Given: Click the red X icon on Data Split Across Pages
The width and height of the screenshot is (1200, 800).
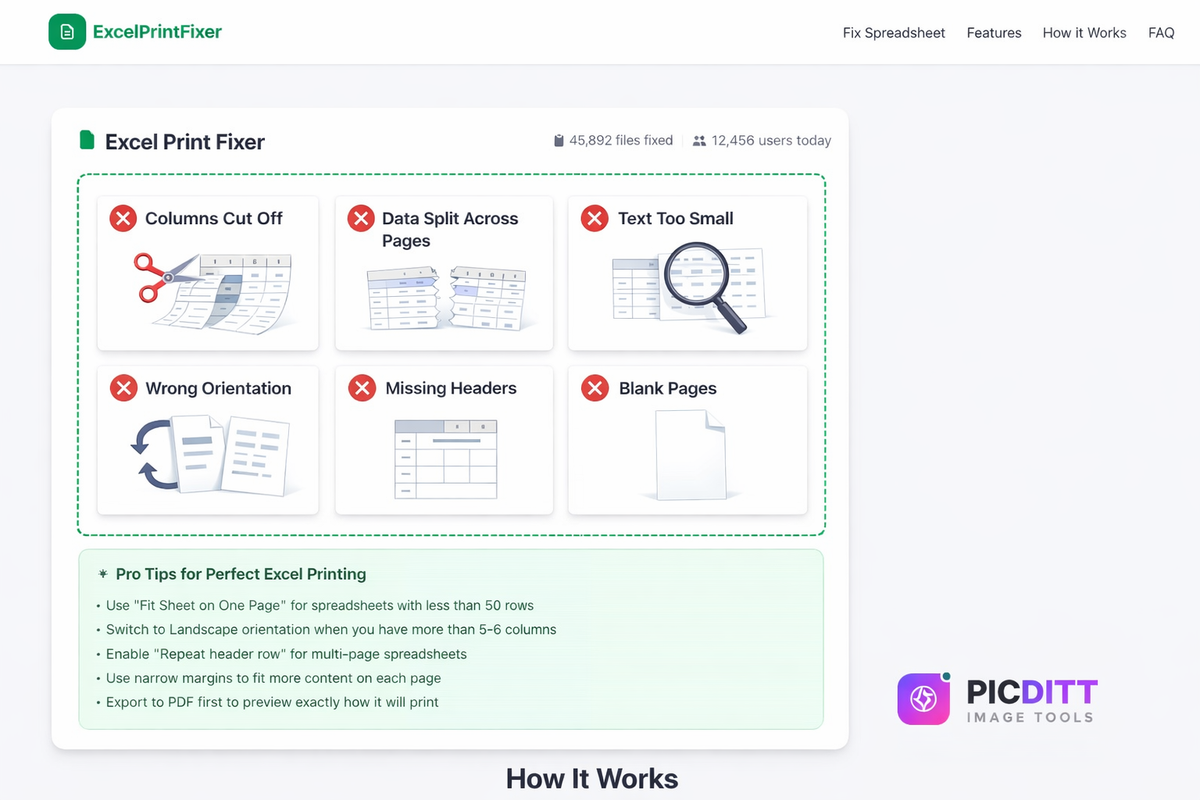Looking at the screenshot, I should [x=361, y=218].
